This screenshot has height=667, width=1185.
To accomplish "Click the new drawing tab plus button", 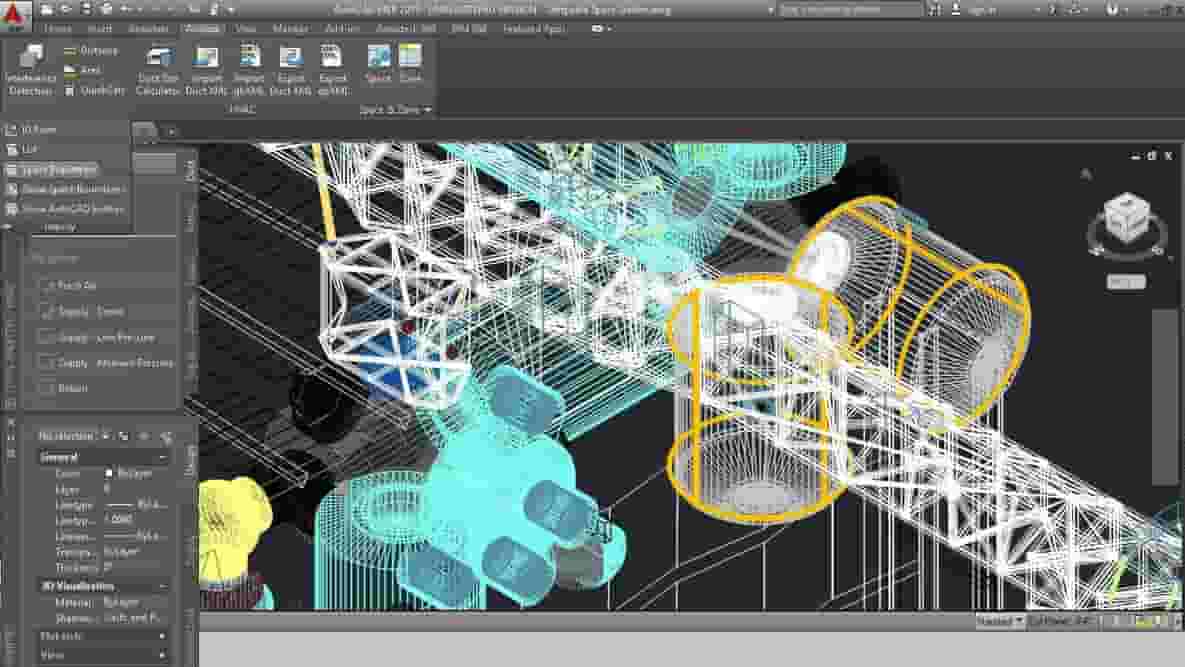I will coord(172,131).
